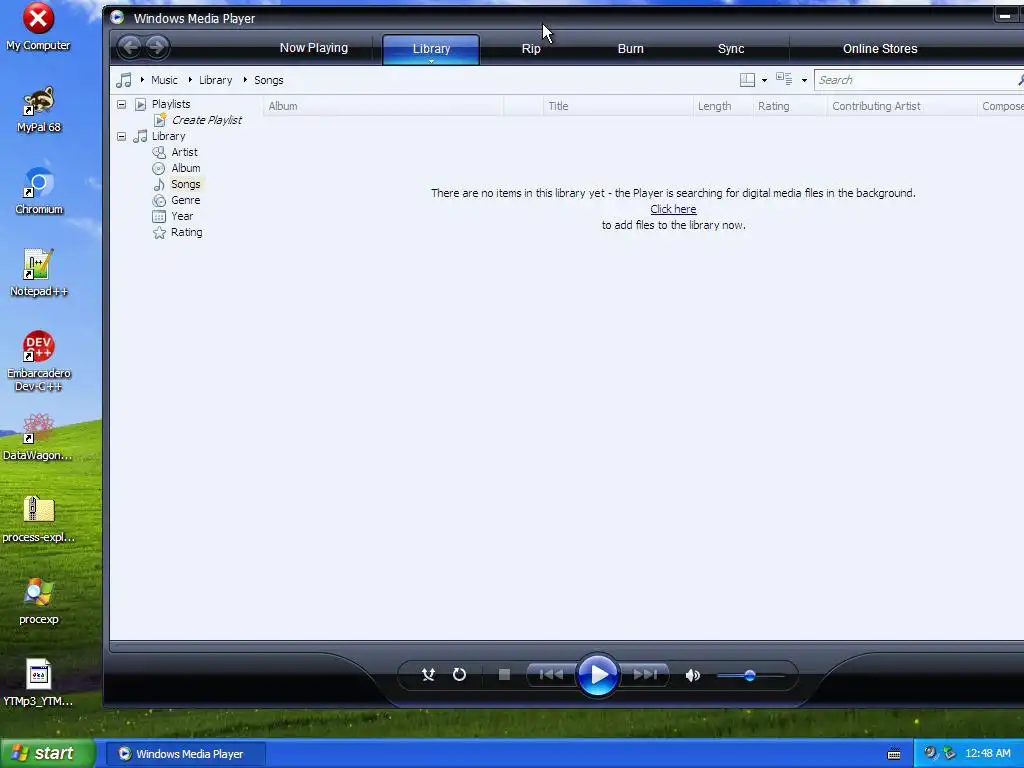
Task: Select the MyPal 68 desktop icon
Action: pyautogui.click(x=39, y=110)
